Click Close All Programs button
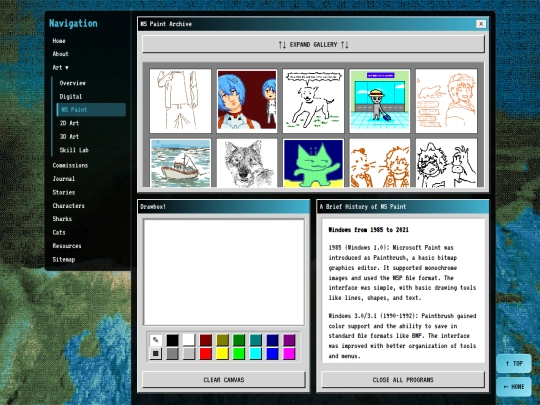The image size is (540, 405). coord(403,380)
